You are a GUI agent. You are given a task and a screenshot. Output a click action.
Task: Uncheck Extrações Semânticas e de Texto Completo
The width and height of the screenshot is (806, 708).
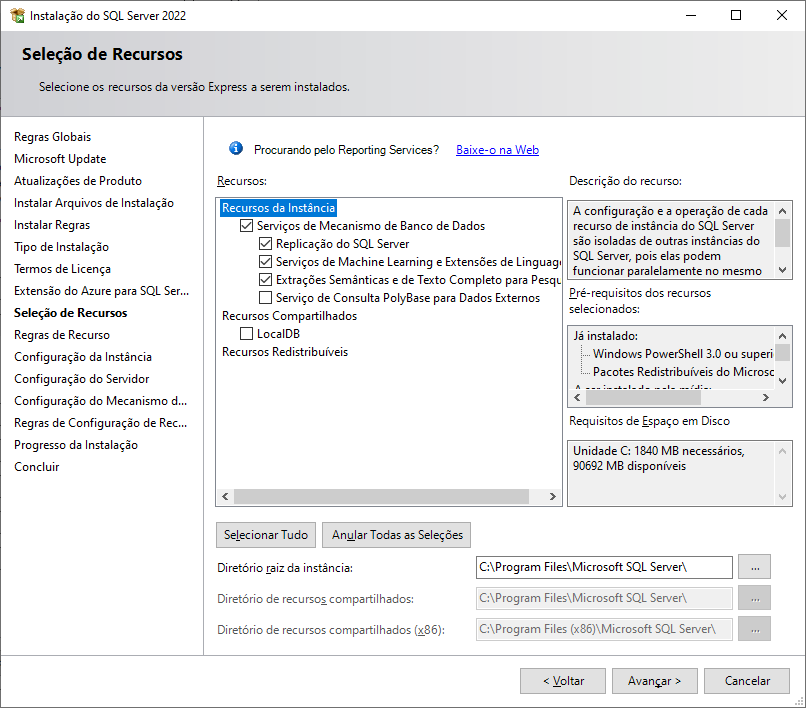(x=265, y=280)
